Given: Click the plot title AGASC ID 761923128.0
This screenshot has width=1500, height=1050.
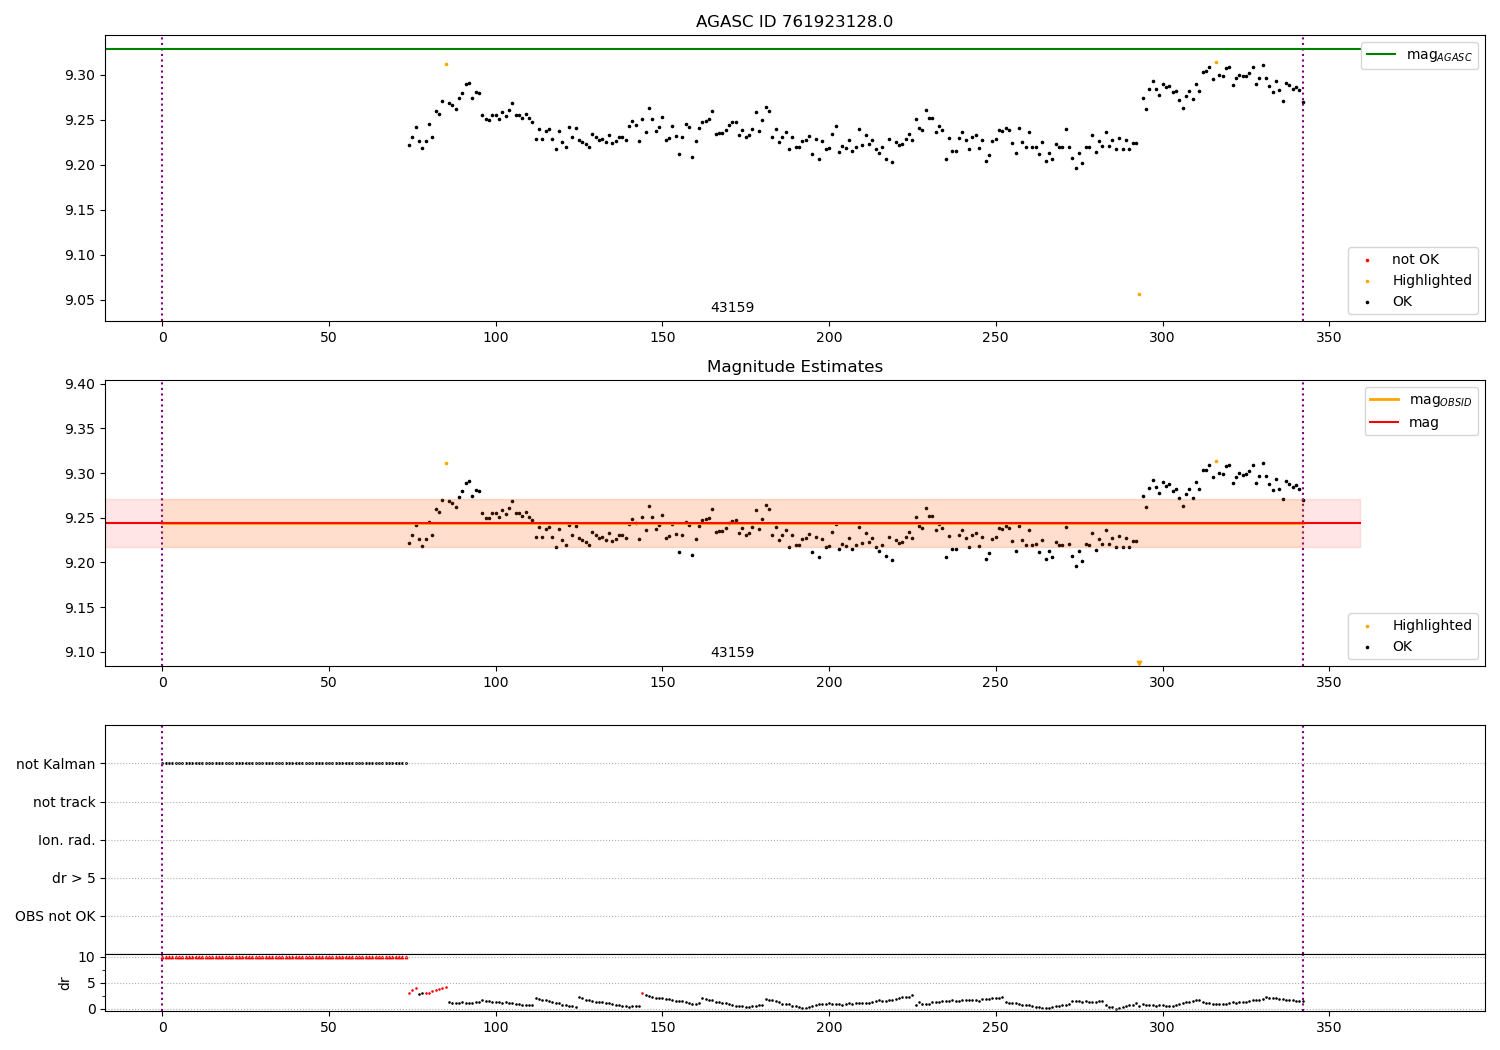Looking at the screenshot, I should tap(794, 22).
